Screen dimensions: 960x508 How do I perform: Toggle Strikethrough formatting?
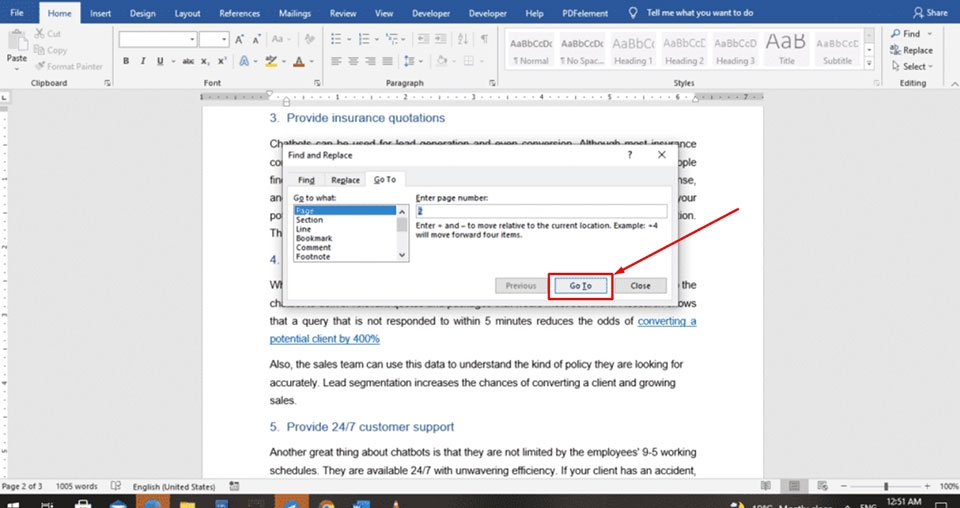coord(189,61)
